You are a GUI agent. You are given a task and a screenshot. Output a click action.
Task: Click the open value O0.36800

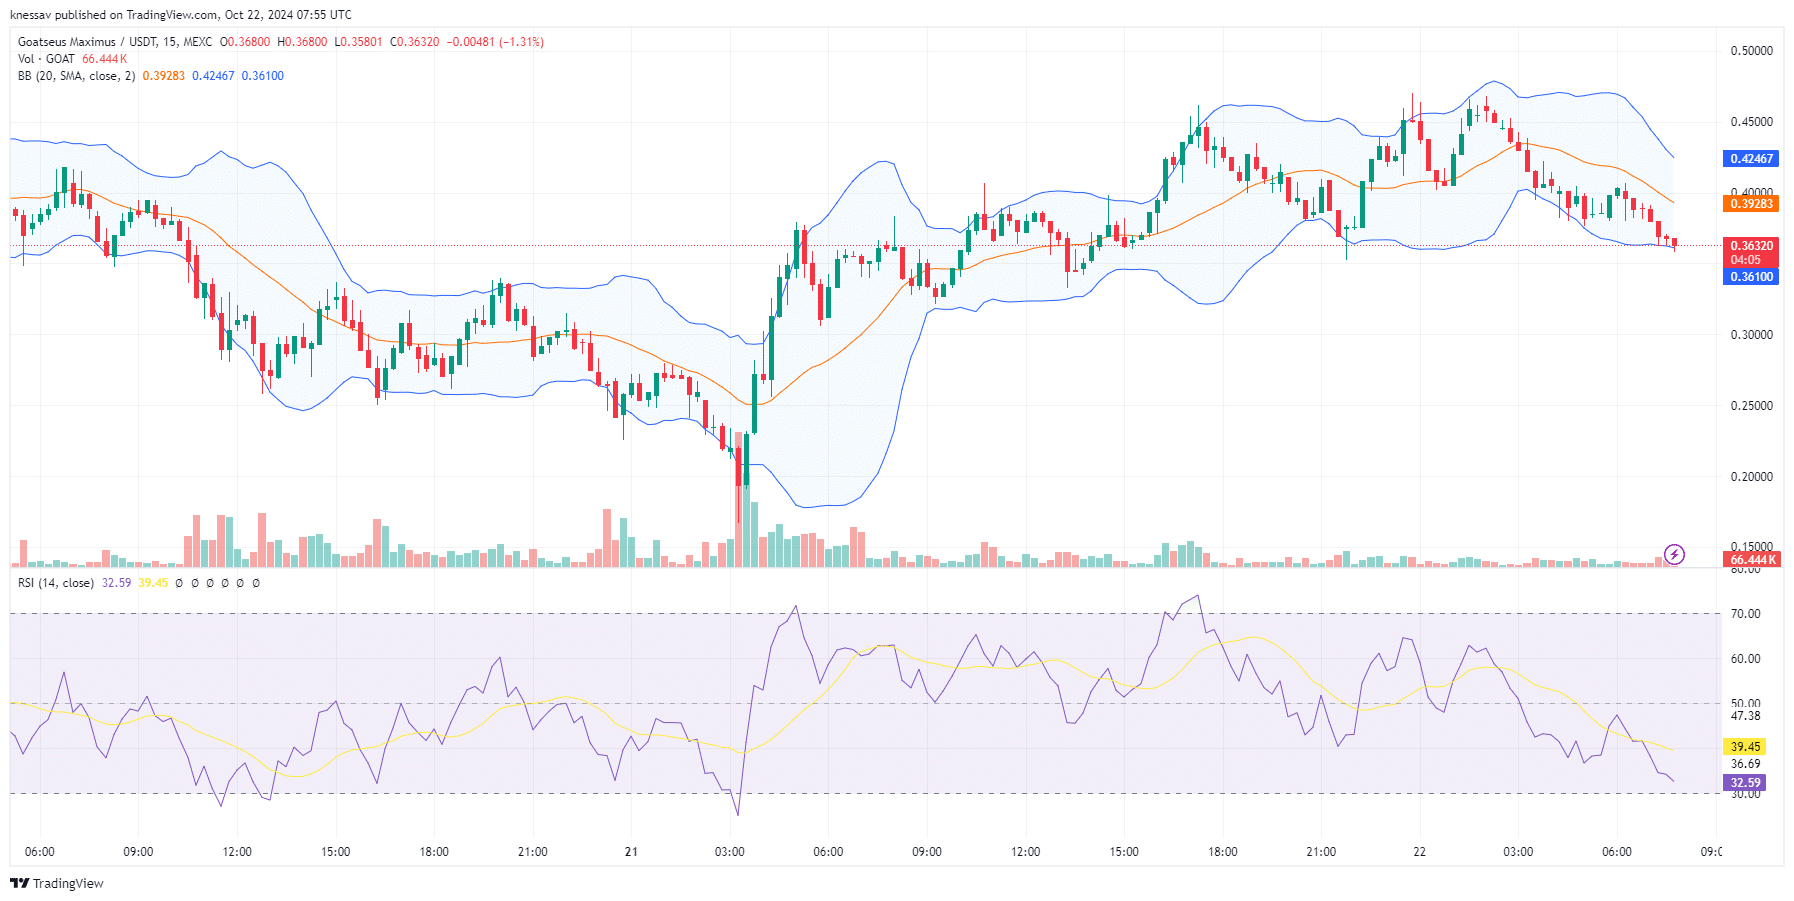[x=245, y=42]
